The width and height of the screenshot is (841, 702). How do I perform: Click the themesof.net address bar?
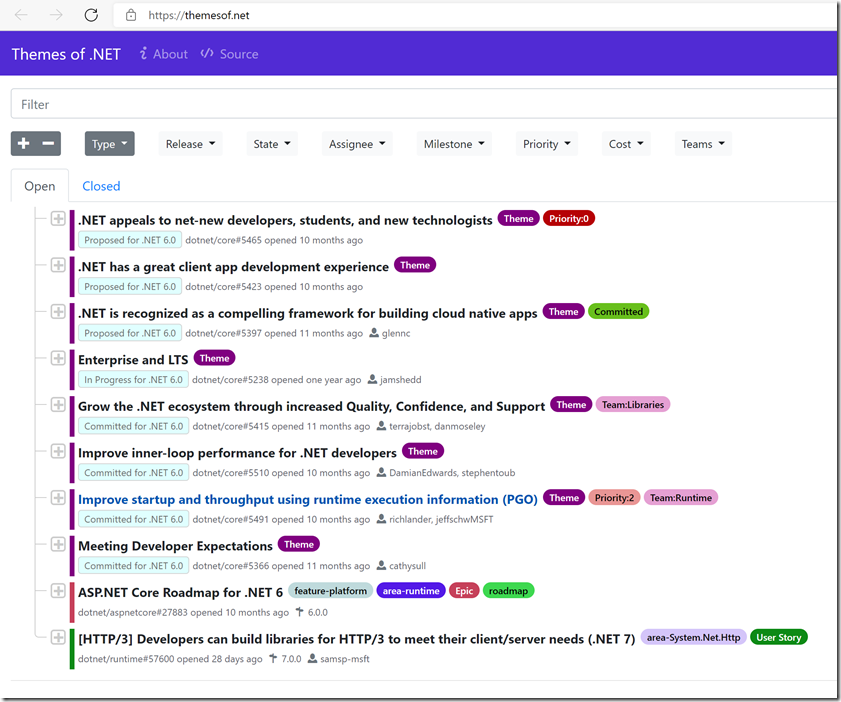pos(475,15)
